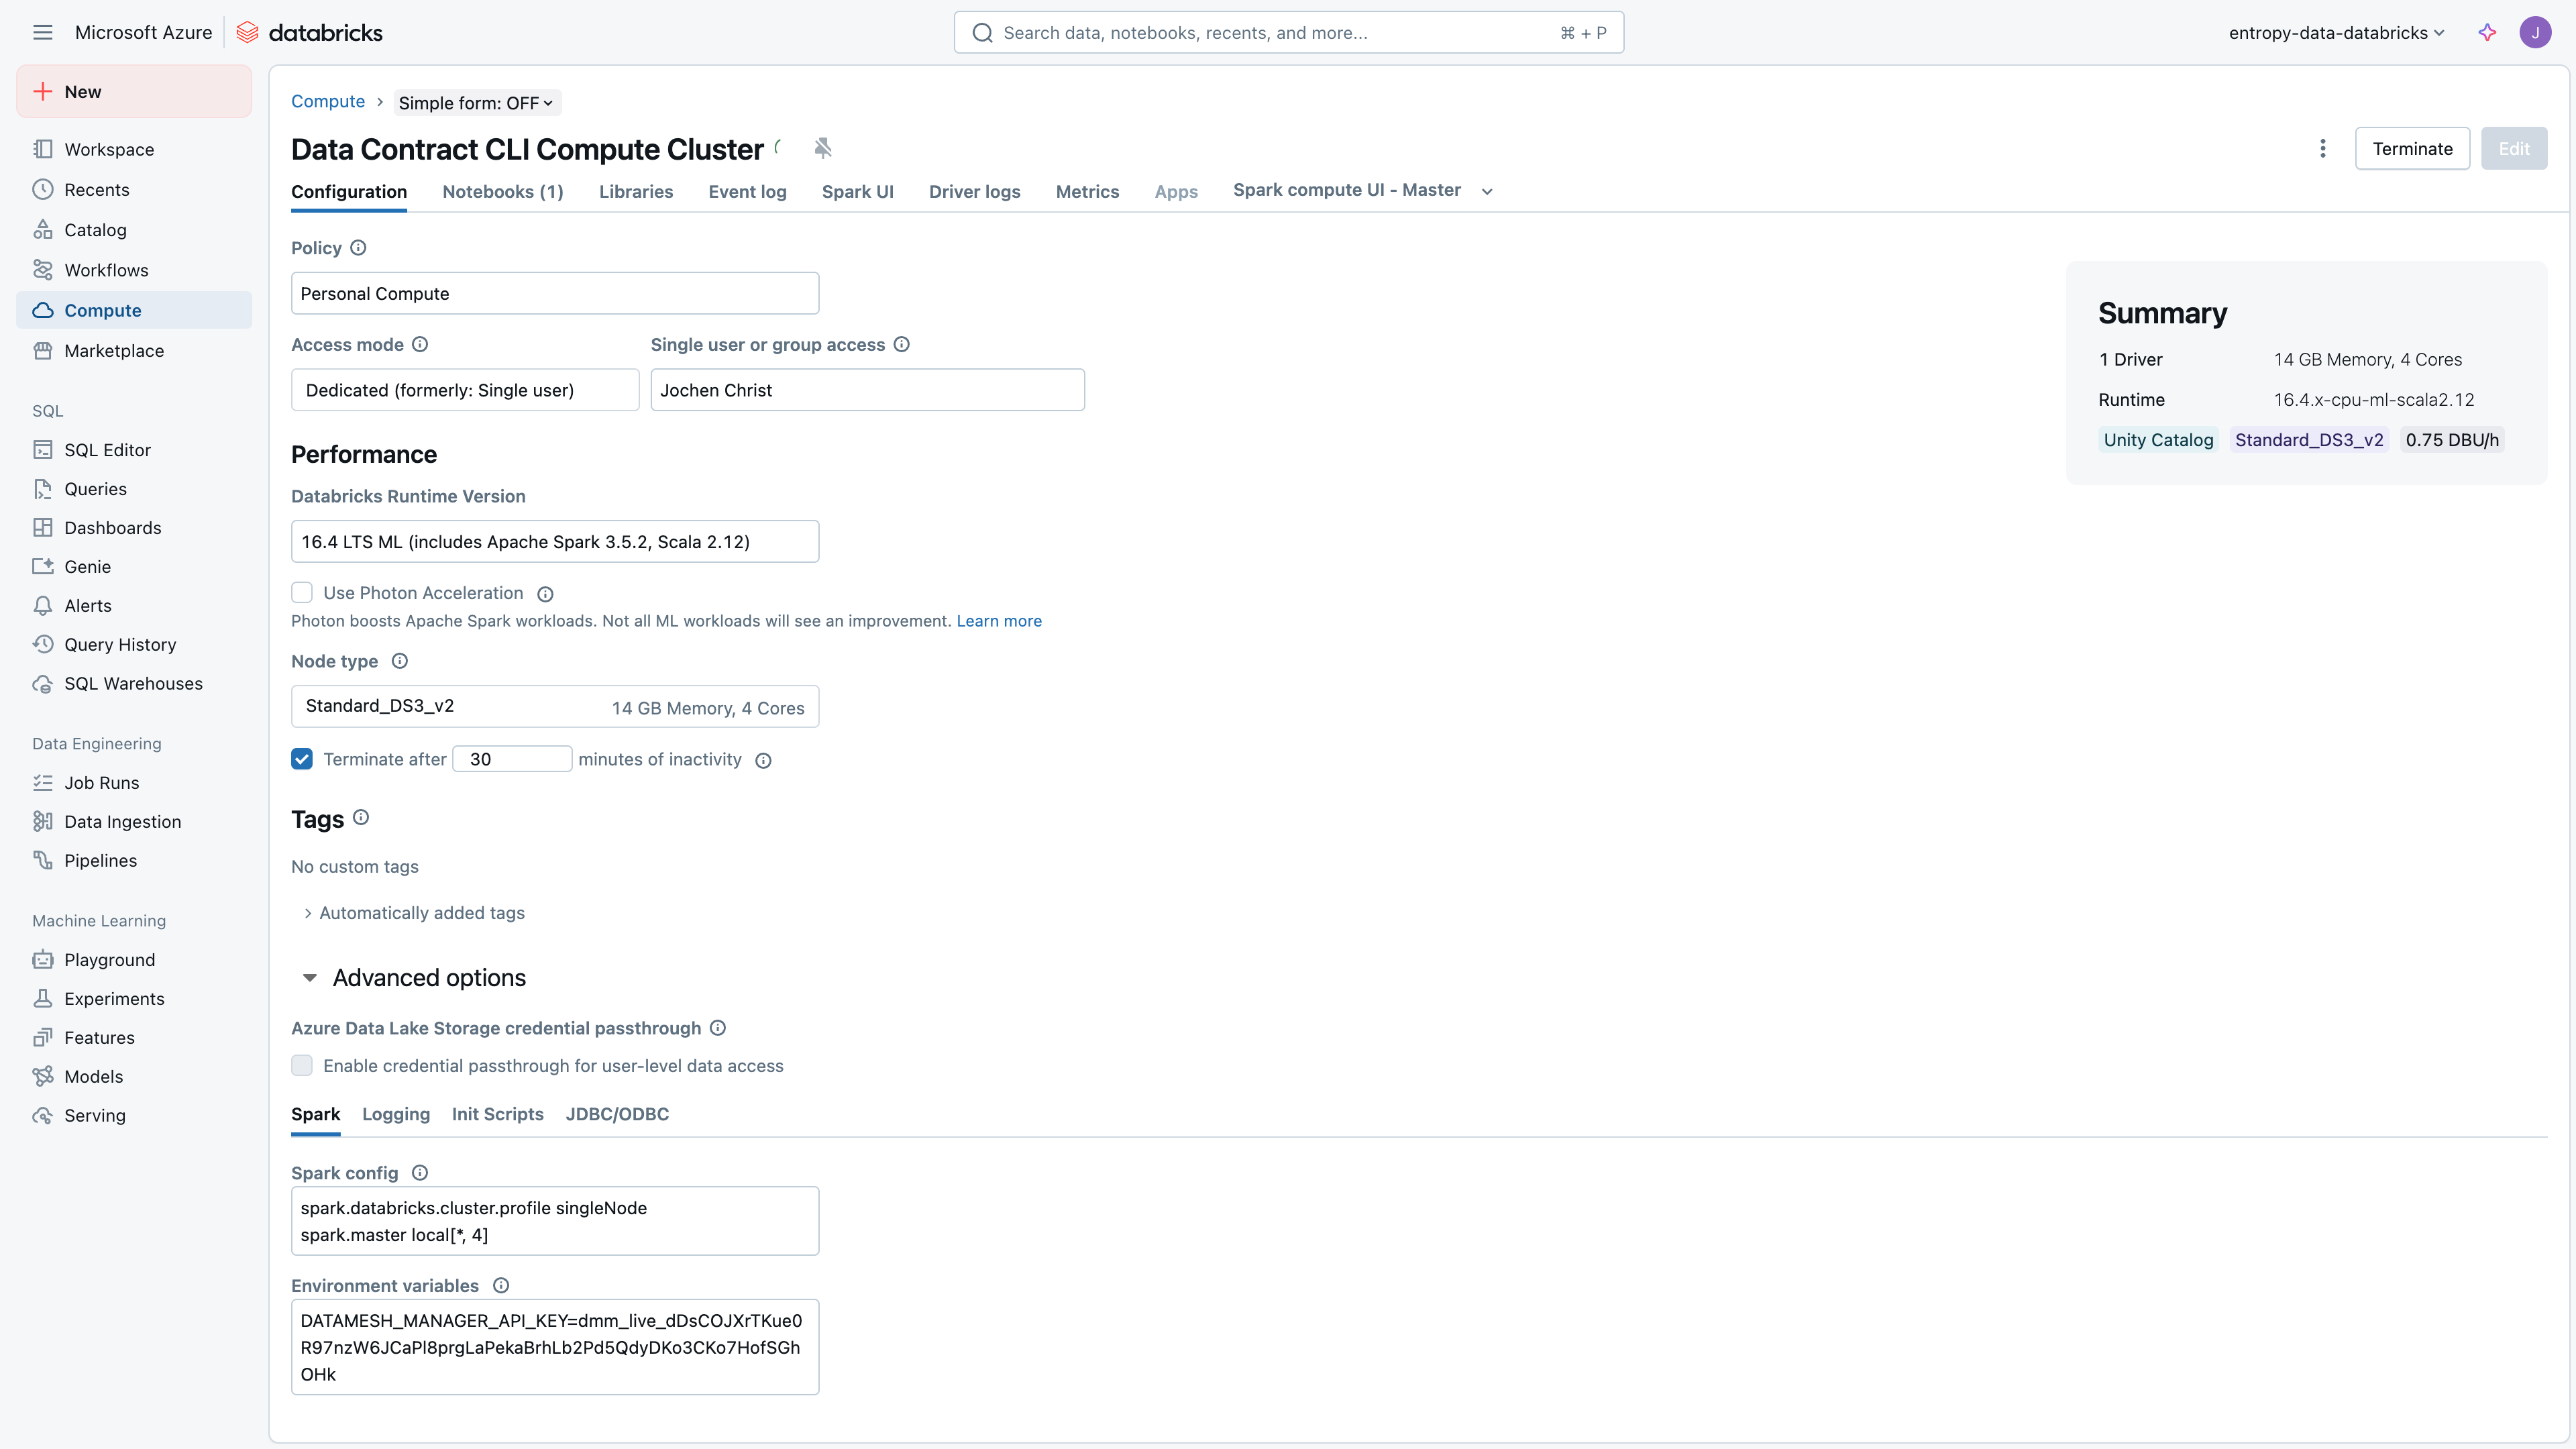
Task: Switch to the Event log tab
Action: (x=747, y=191)
